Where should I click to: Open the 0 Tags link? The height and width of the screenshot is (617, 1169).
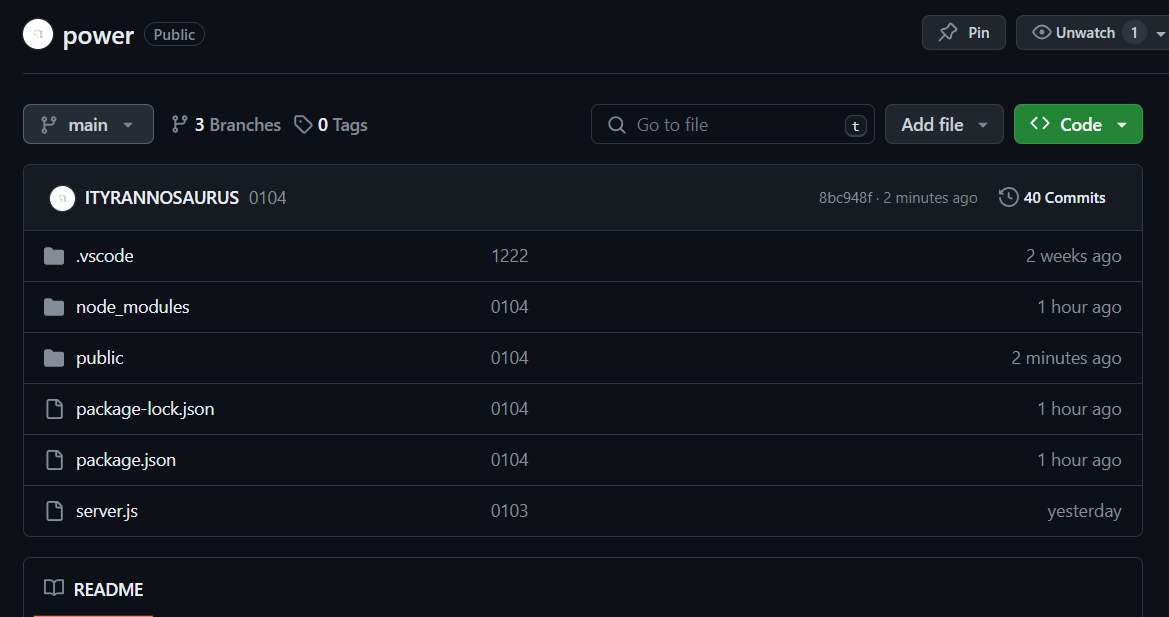pos(331,125)
